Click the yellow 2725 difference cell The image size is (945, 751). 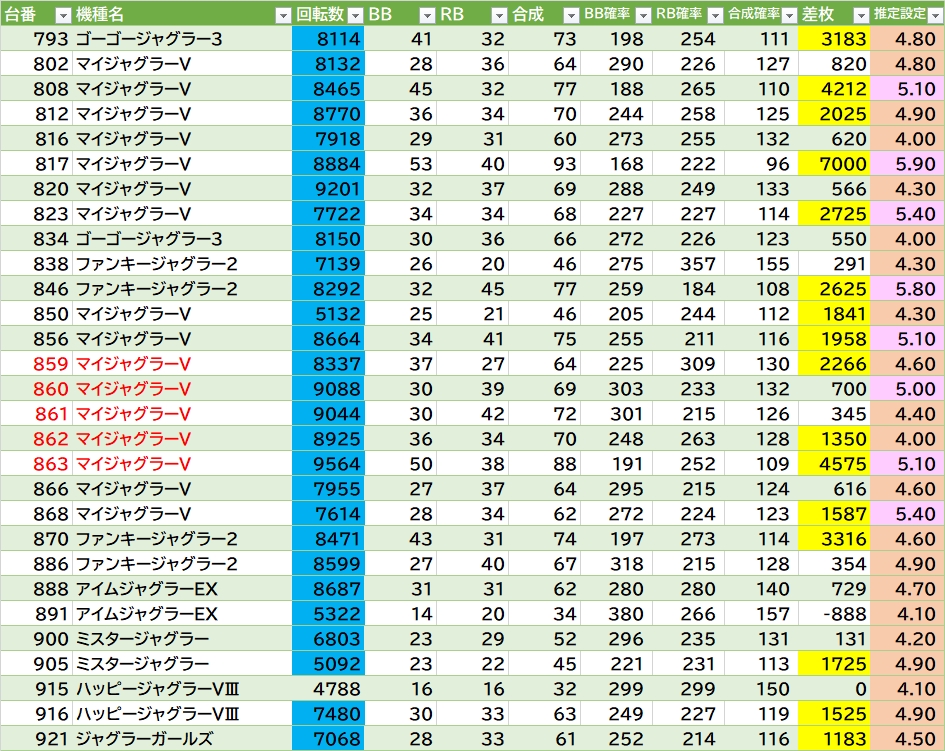pos(834,214)
